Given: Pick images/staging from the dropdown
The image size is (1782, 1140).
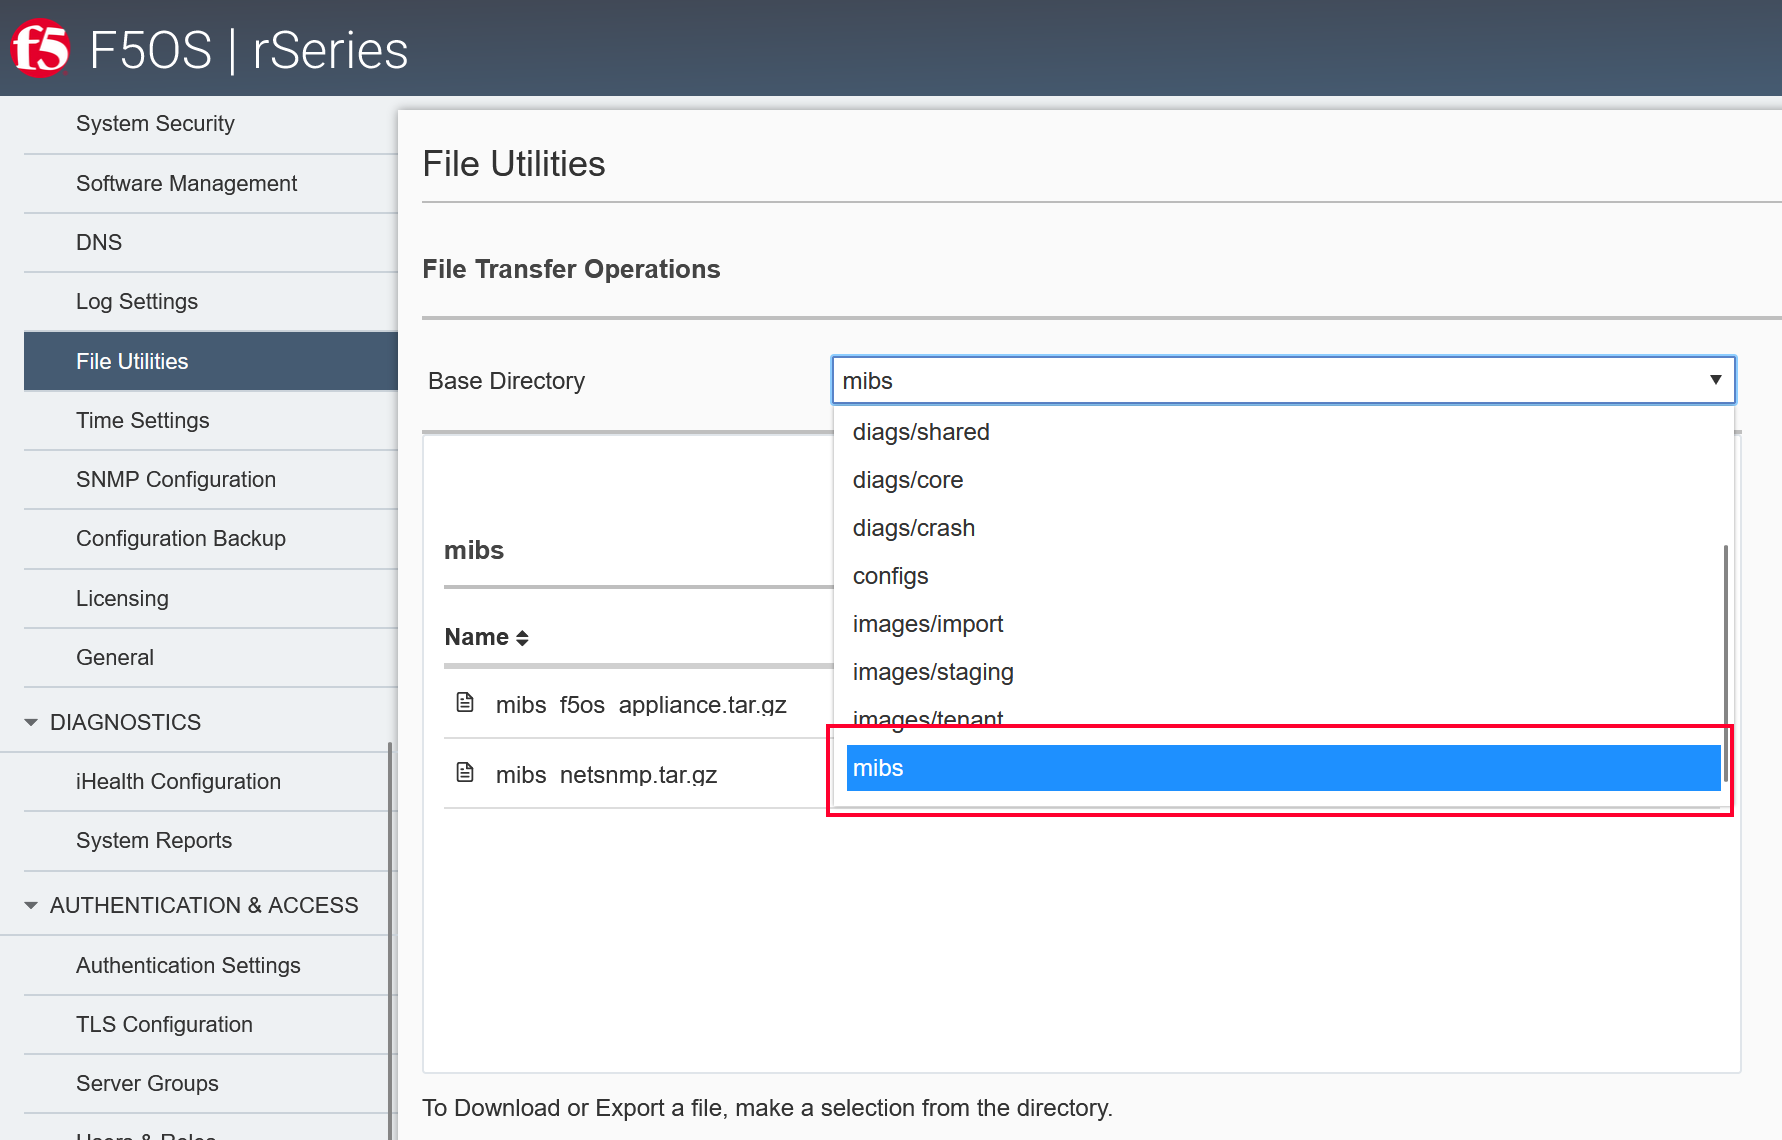Looking at the screenshot, I should pos(1279,672).
